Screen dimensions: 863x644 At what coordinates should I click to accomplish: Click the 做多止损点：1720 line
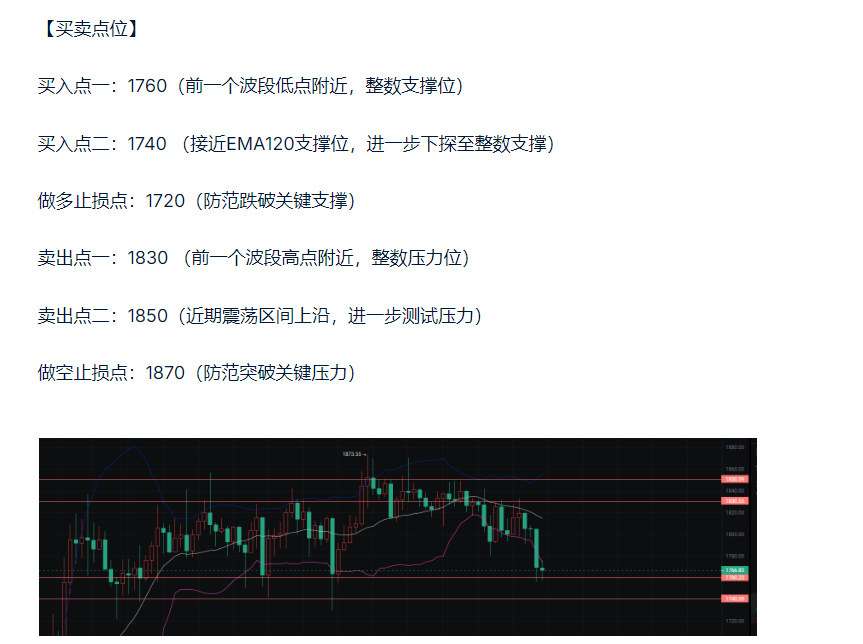196,201
